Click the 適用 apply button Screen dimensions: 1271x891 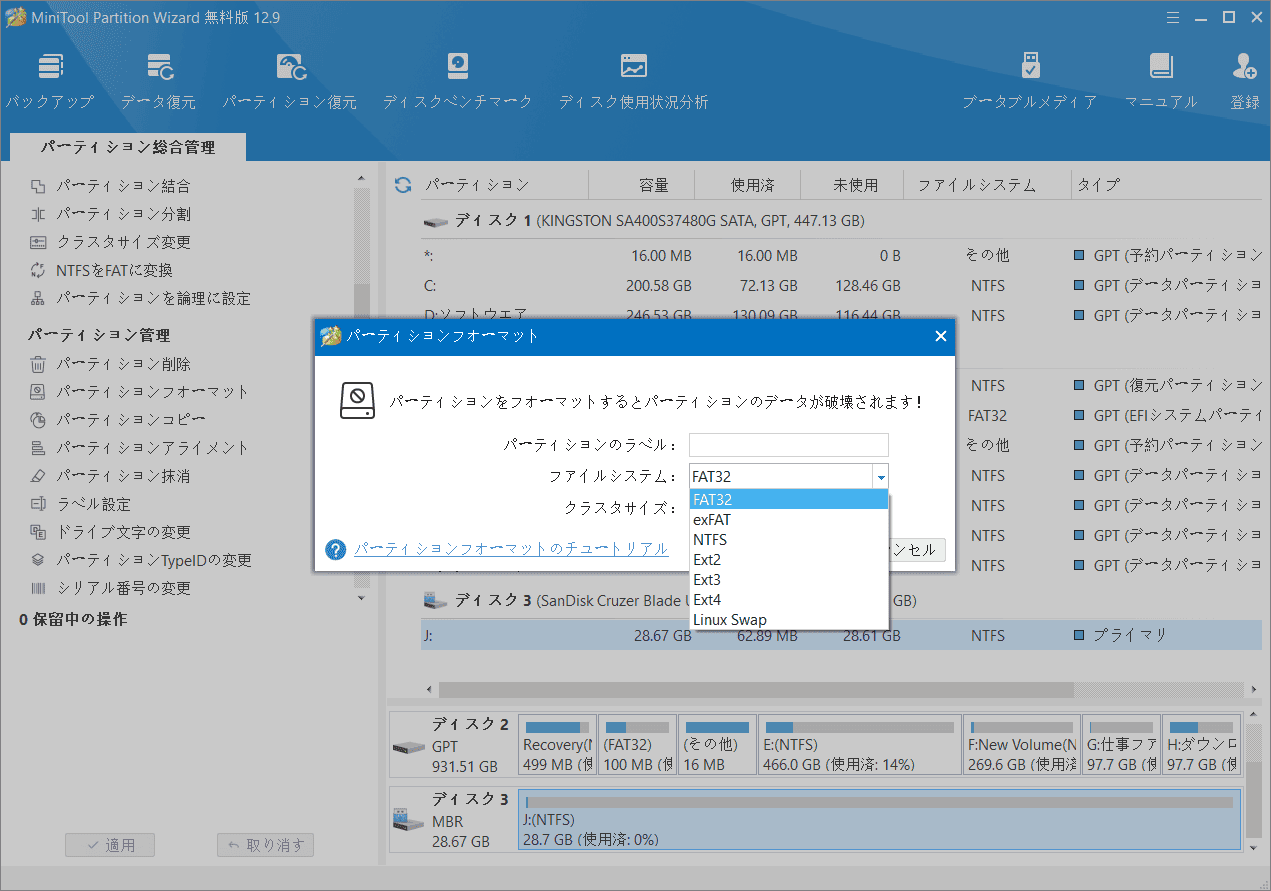click(110, 845)
